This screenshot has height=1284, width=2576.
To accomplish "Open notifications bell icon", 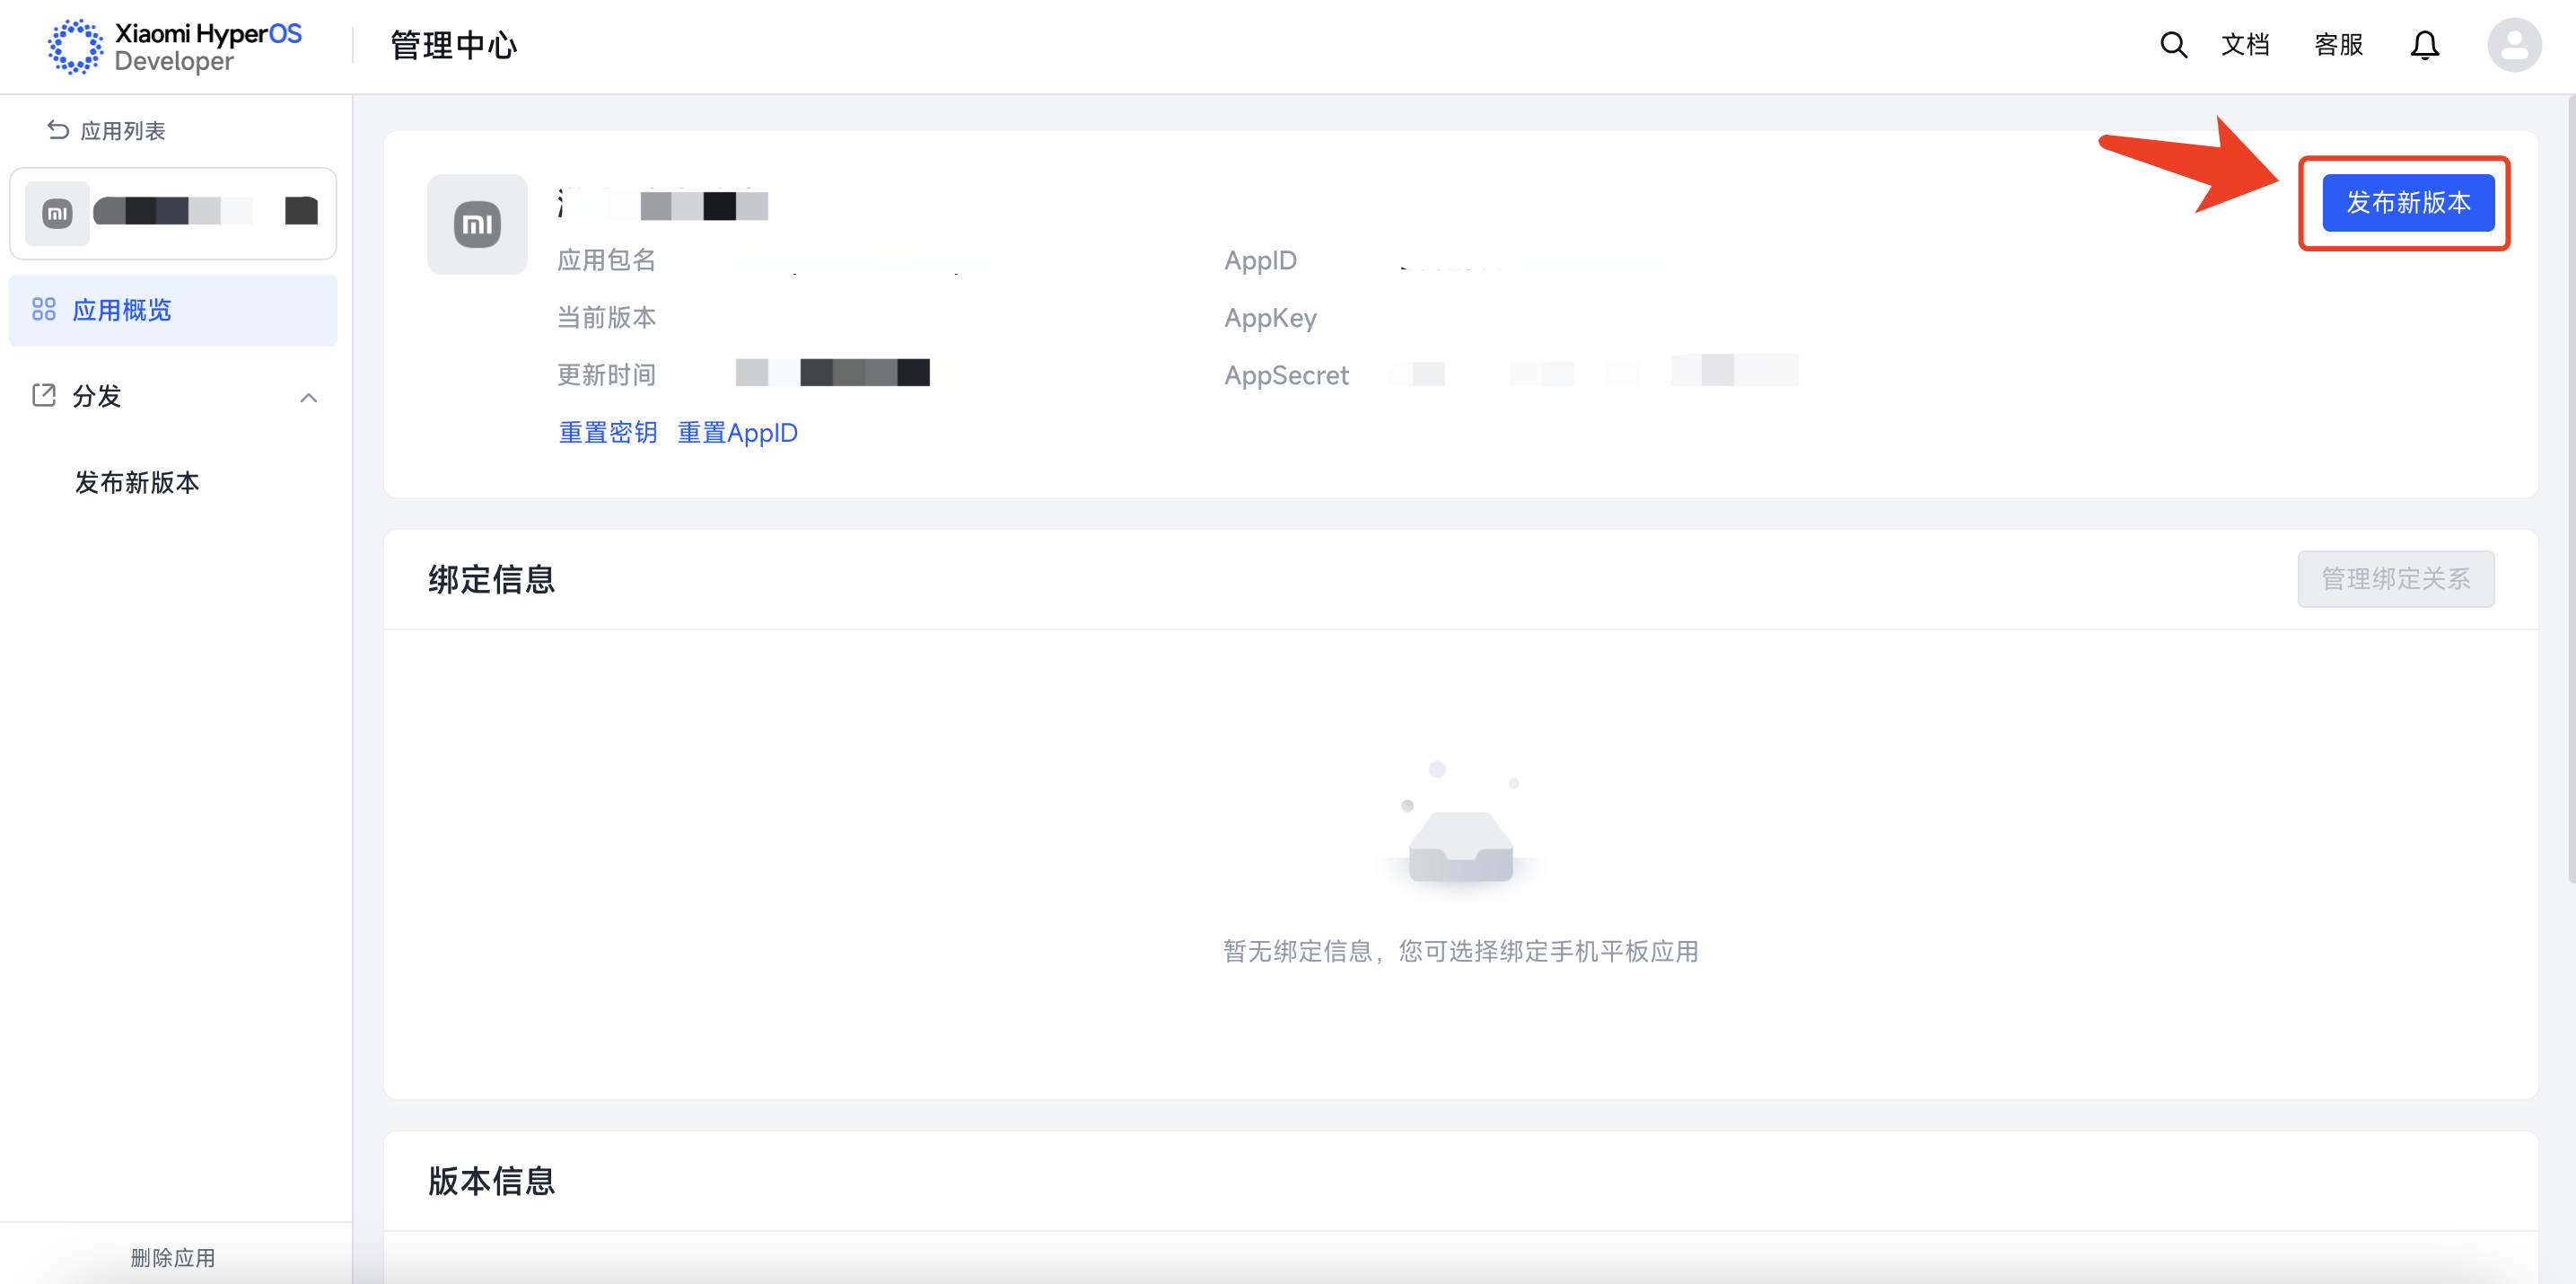I will [2424, 45].
